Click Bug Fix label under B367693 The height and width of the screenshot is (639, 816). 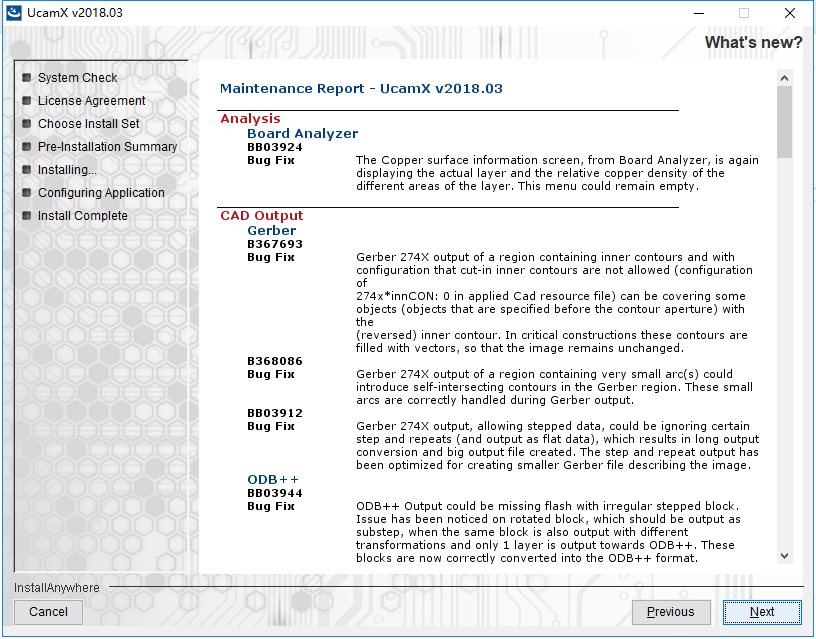(271, 257)
